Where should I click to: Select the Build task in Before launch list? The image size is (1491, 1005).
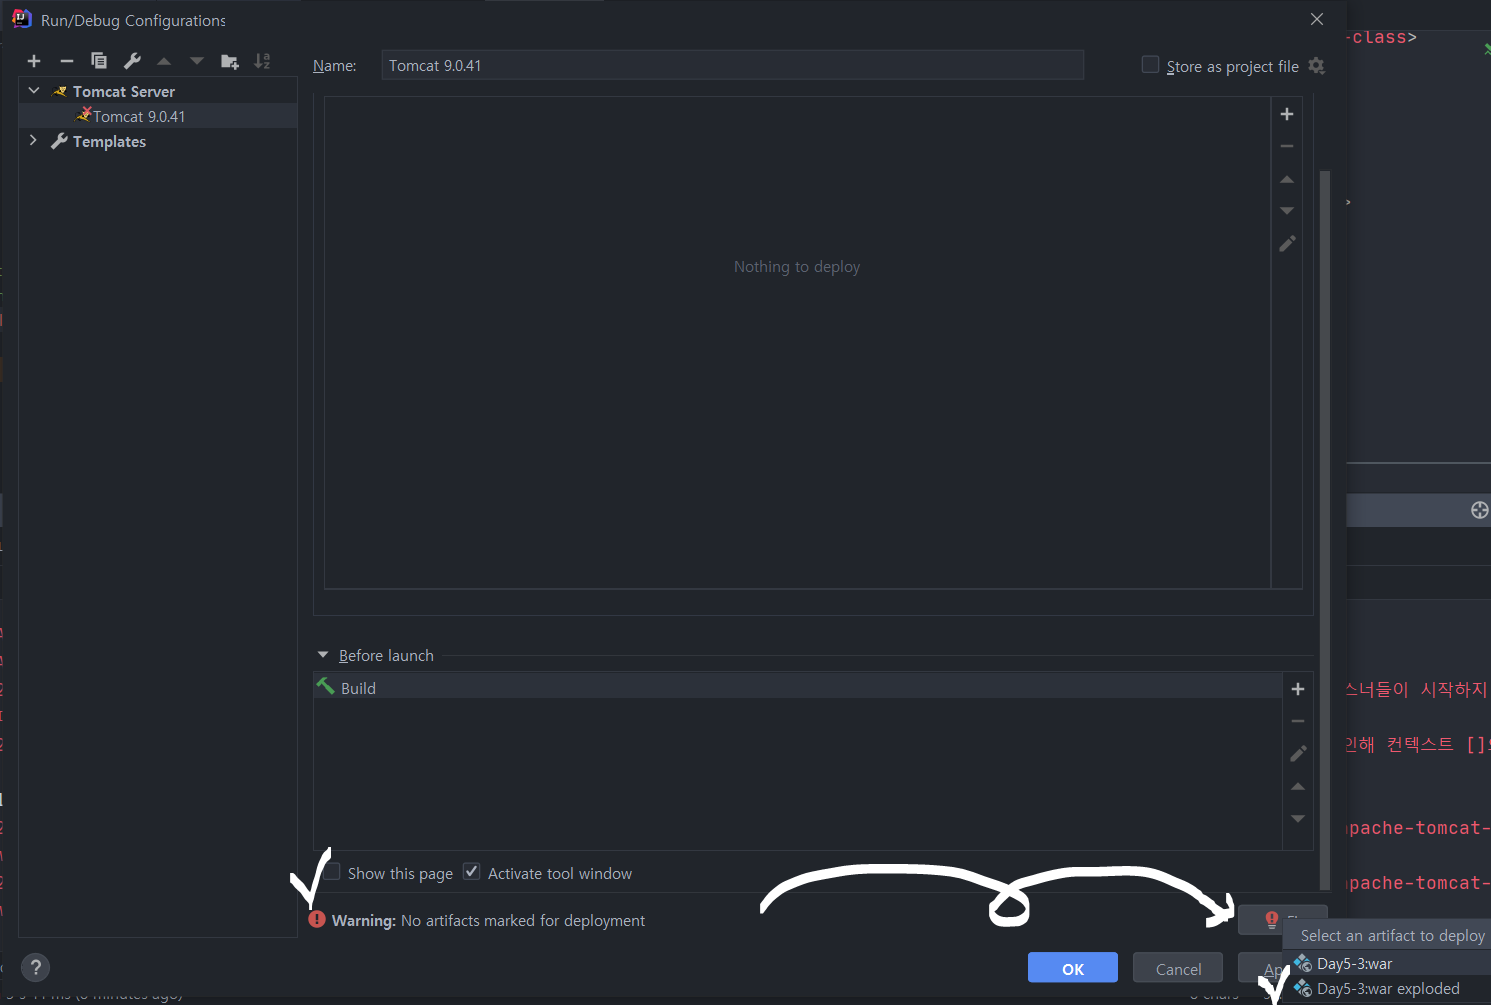pos(797,687)
